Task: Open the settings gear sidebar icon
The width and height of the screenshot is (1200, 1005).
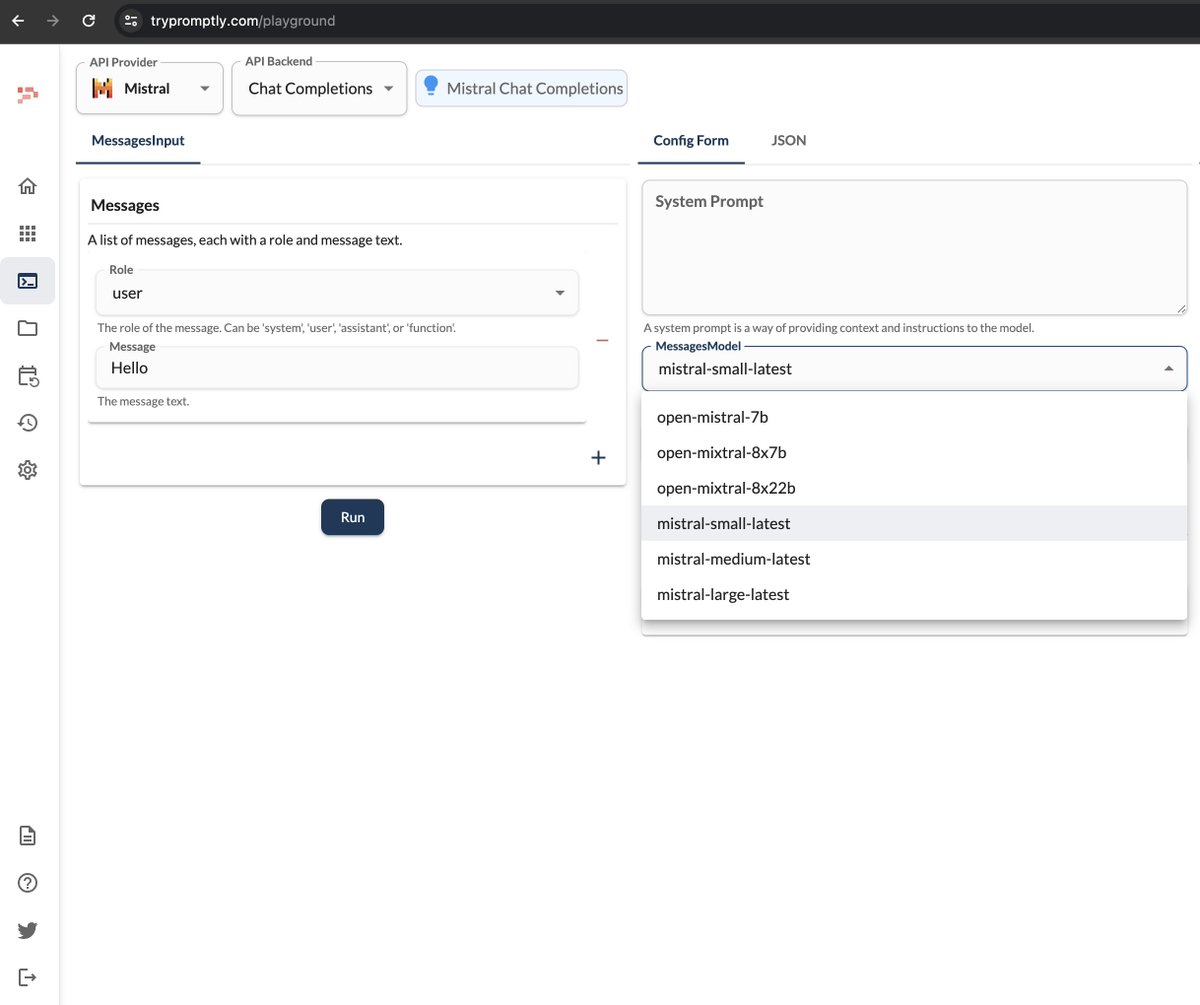Action: tap(28, 470)
